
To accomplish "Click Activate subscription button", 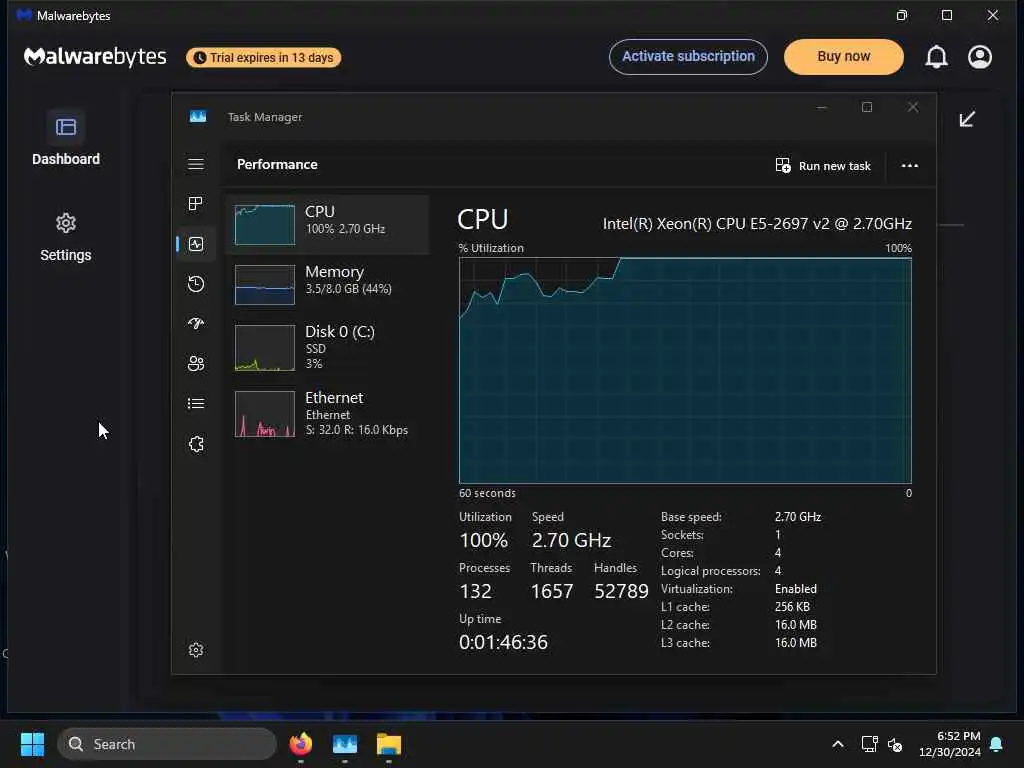I will (688, 57).
